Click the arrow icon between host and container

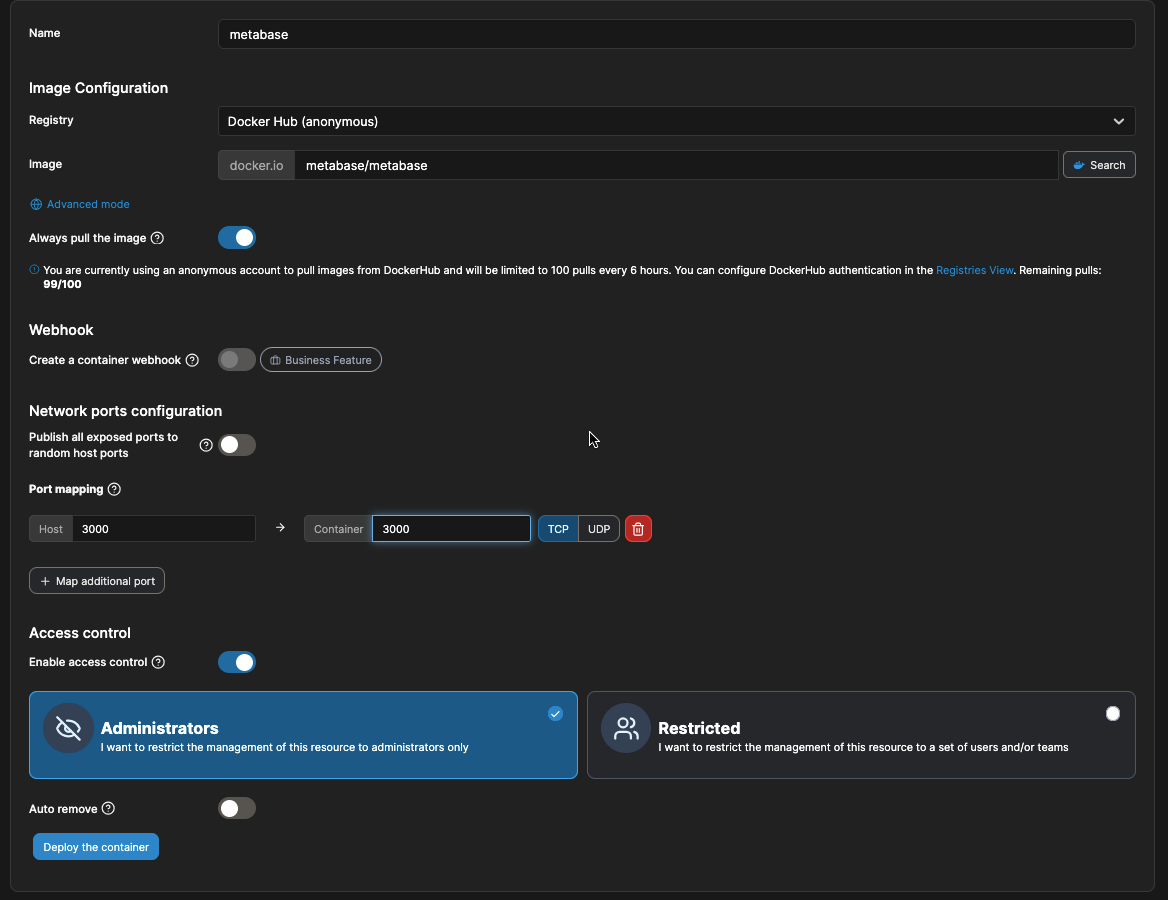280,527
